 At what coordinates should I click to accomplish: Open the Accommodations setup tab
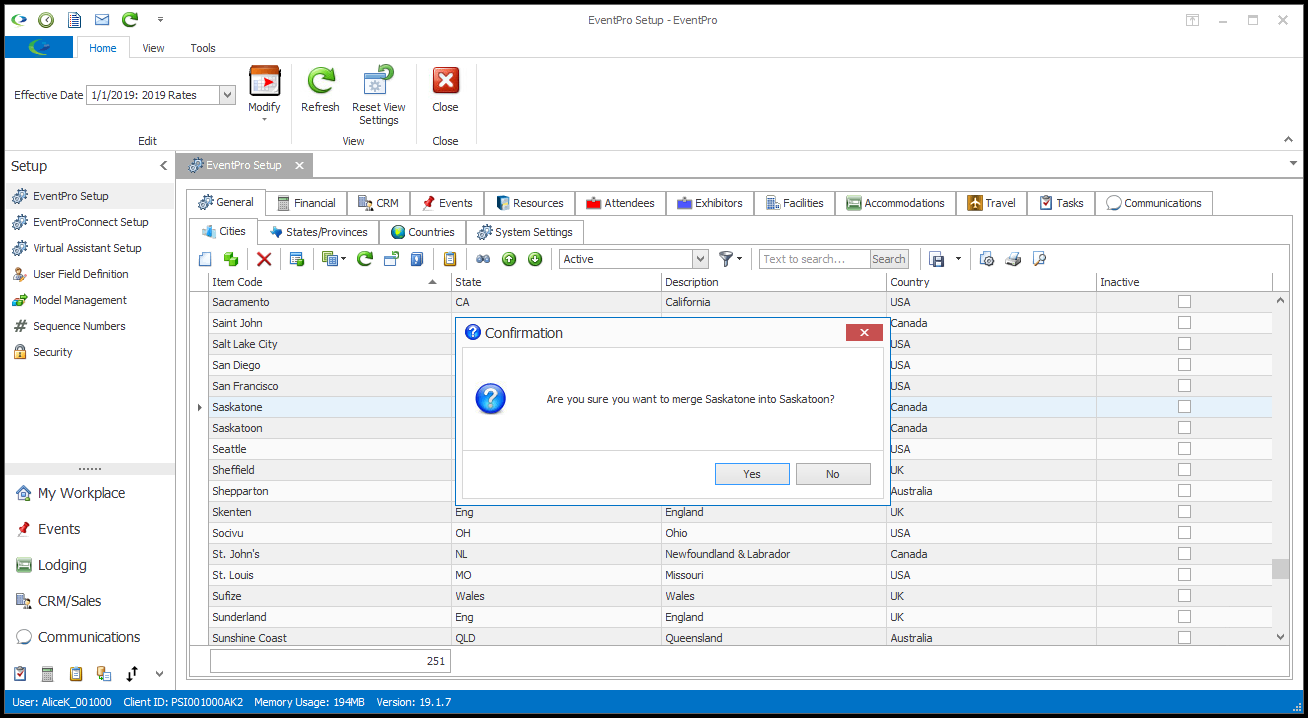[896, 203]
